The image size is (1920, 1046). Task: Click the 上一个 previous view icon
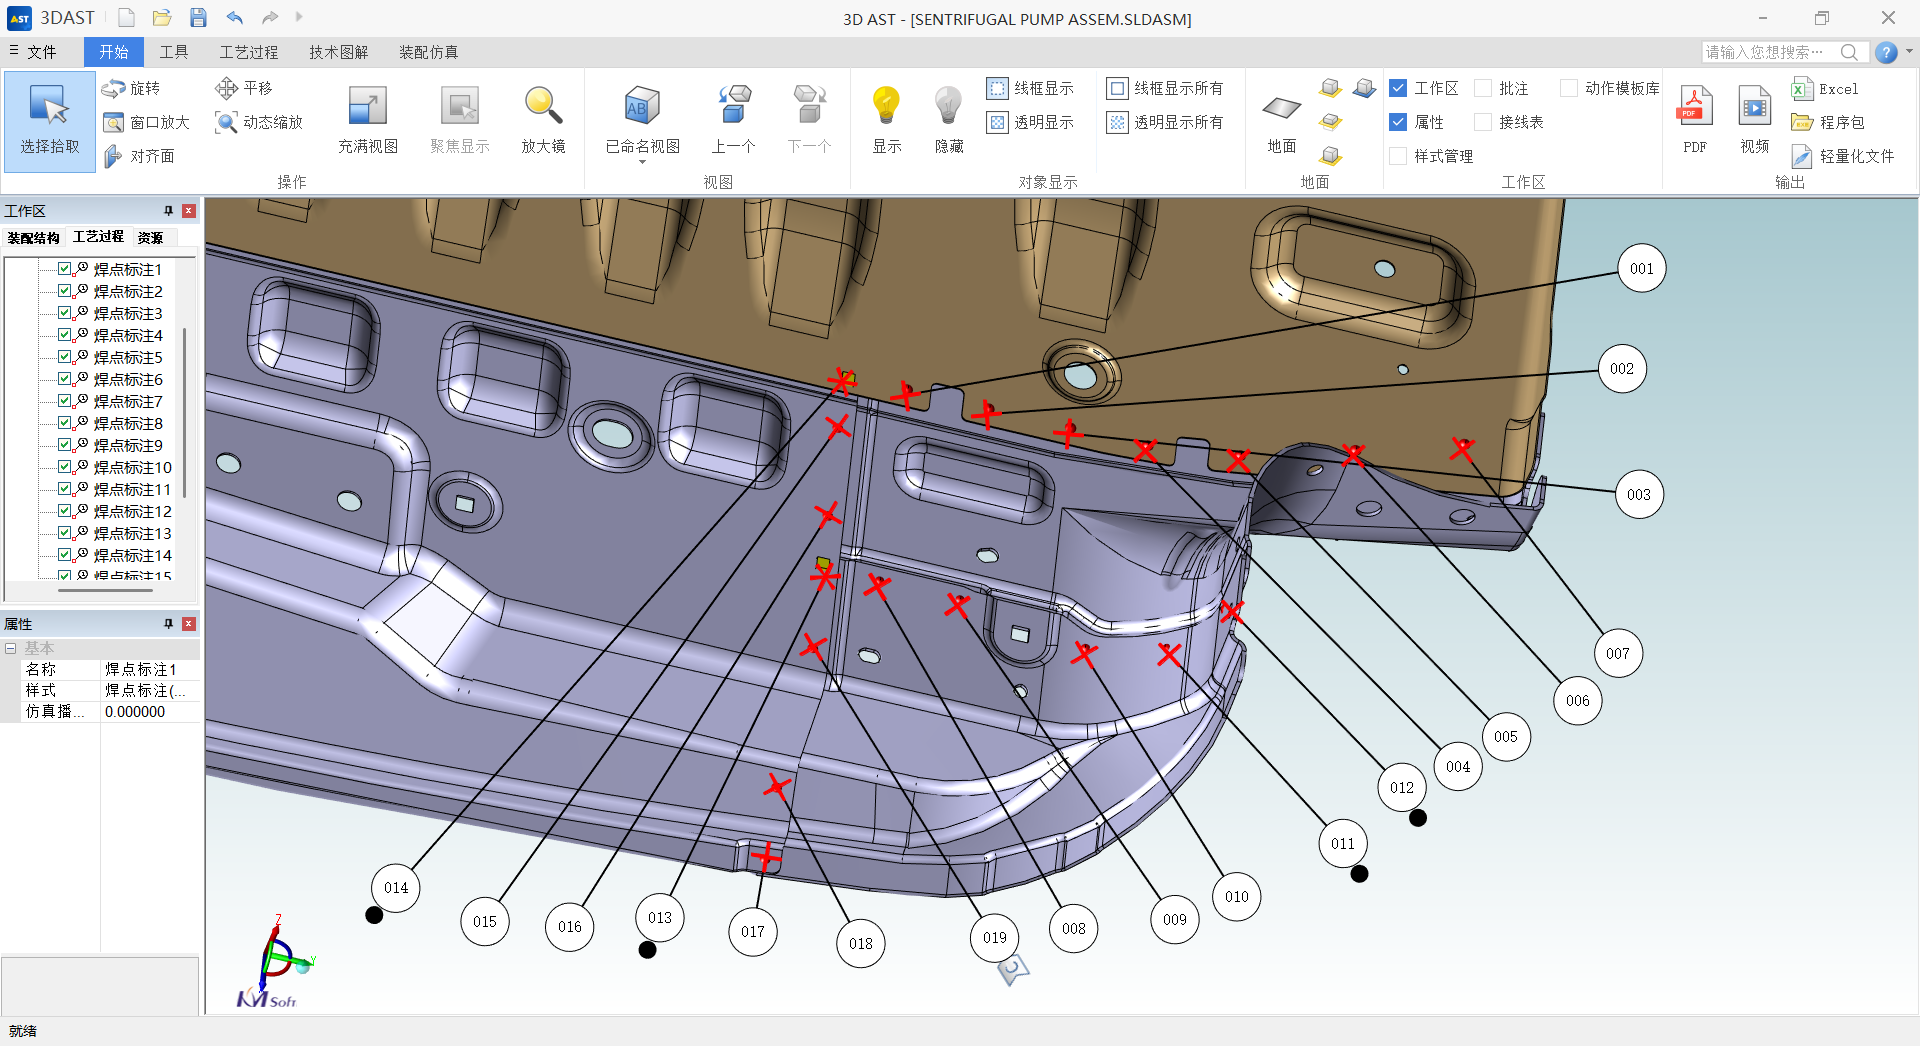733,107
